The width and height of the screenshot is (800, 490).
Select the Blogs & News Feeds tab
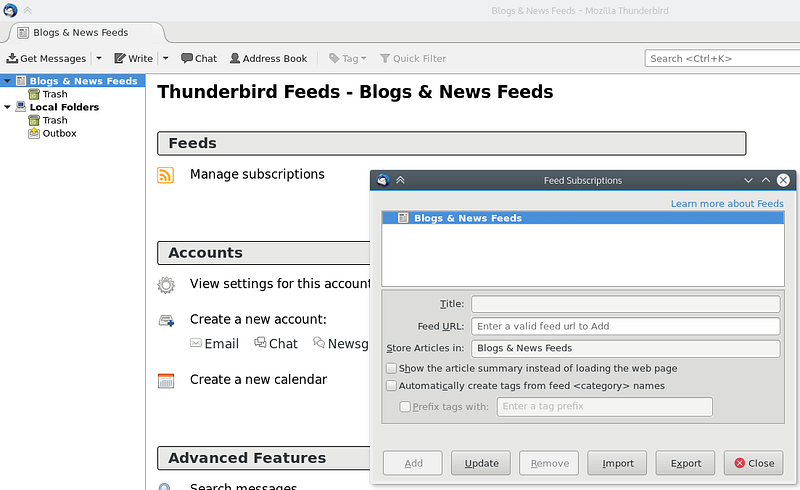pos(81,33)
